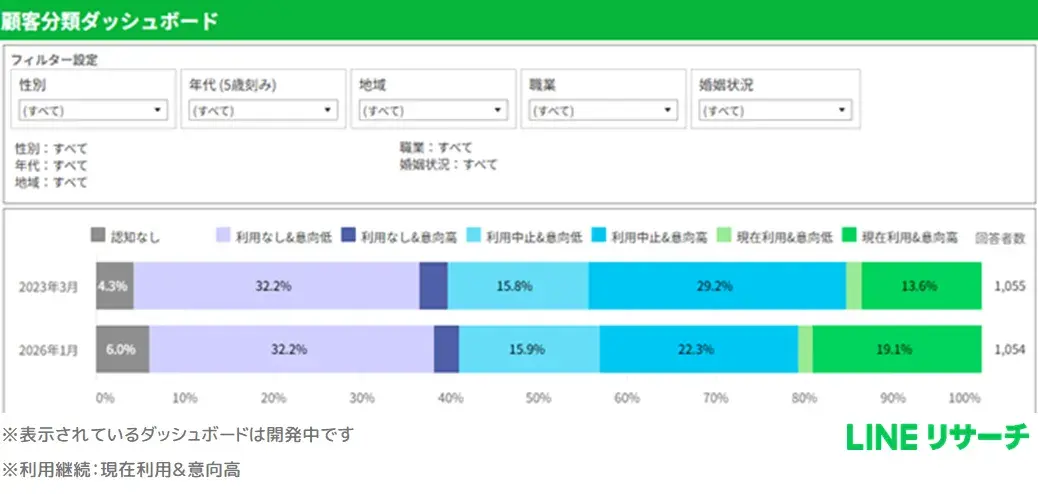Open the 性別 filter dropdown
The image size is (1038, 494).
pyautogui.click(x=93, y=111)
